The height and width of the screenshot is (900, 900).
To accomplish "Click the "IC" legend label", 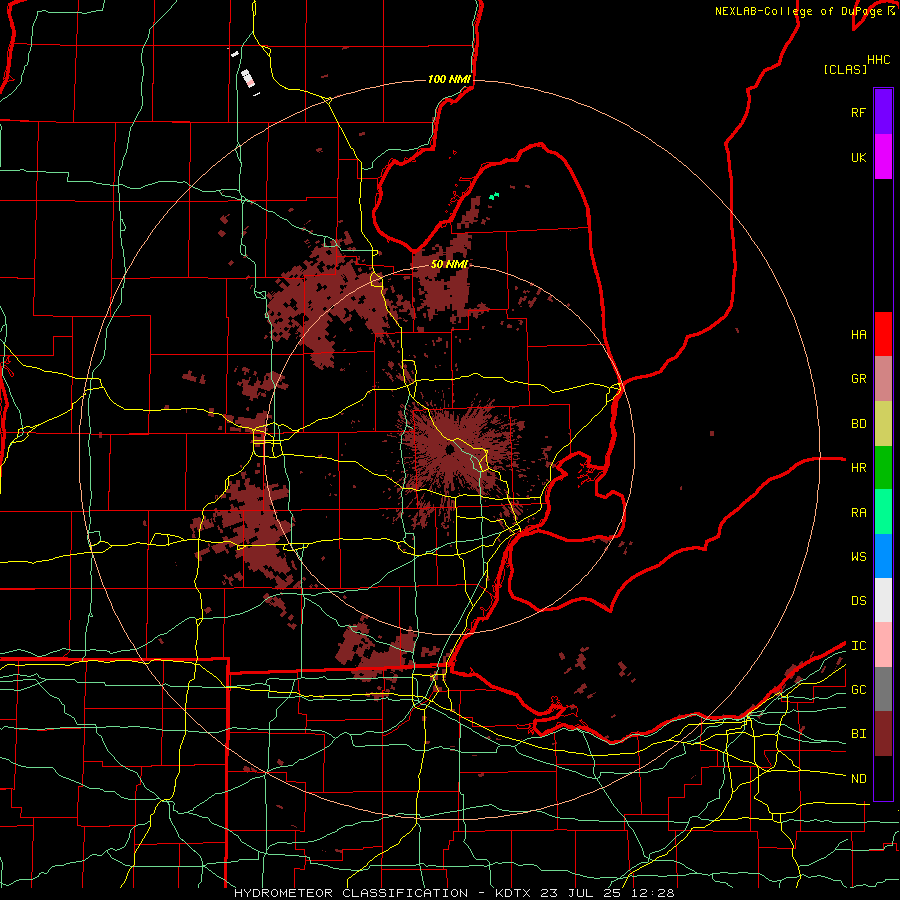I will pyautogui.click(x=858, y=646).
